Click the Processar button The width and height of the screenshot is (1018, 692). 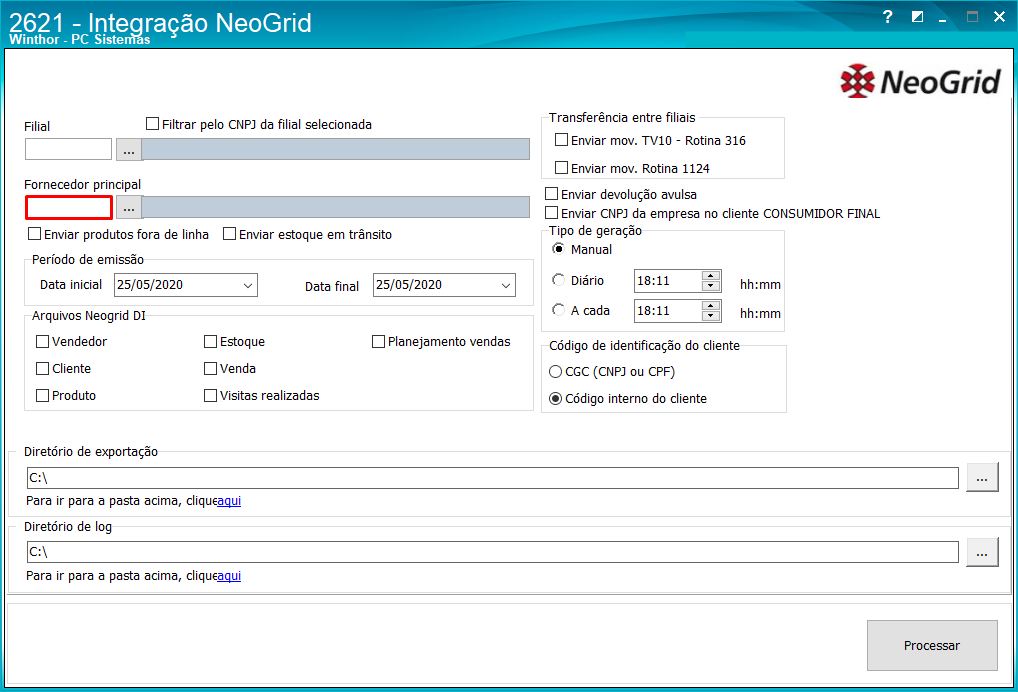click(932, 645)
